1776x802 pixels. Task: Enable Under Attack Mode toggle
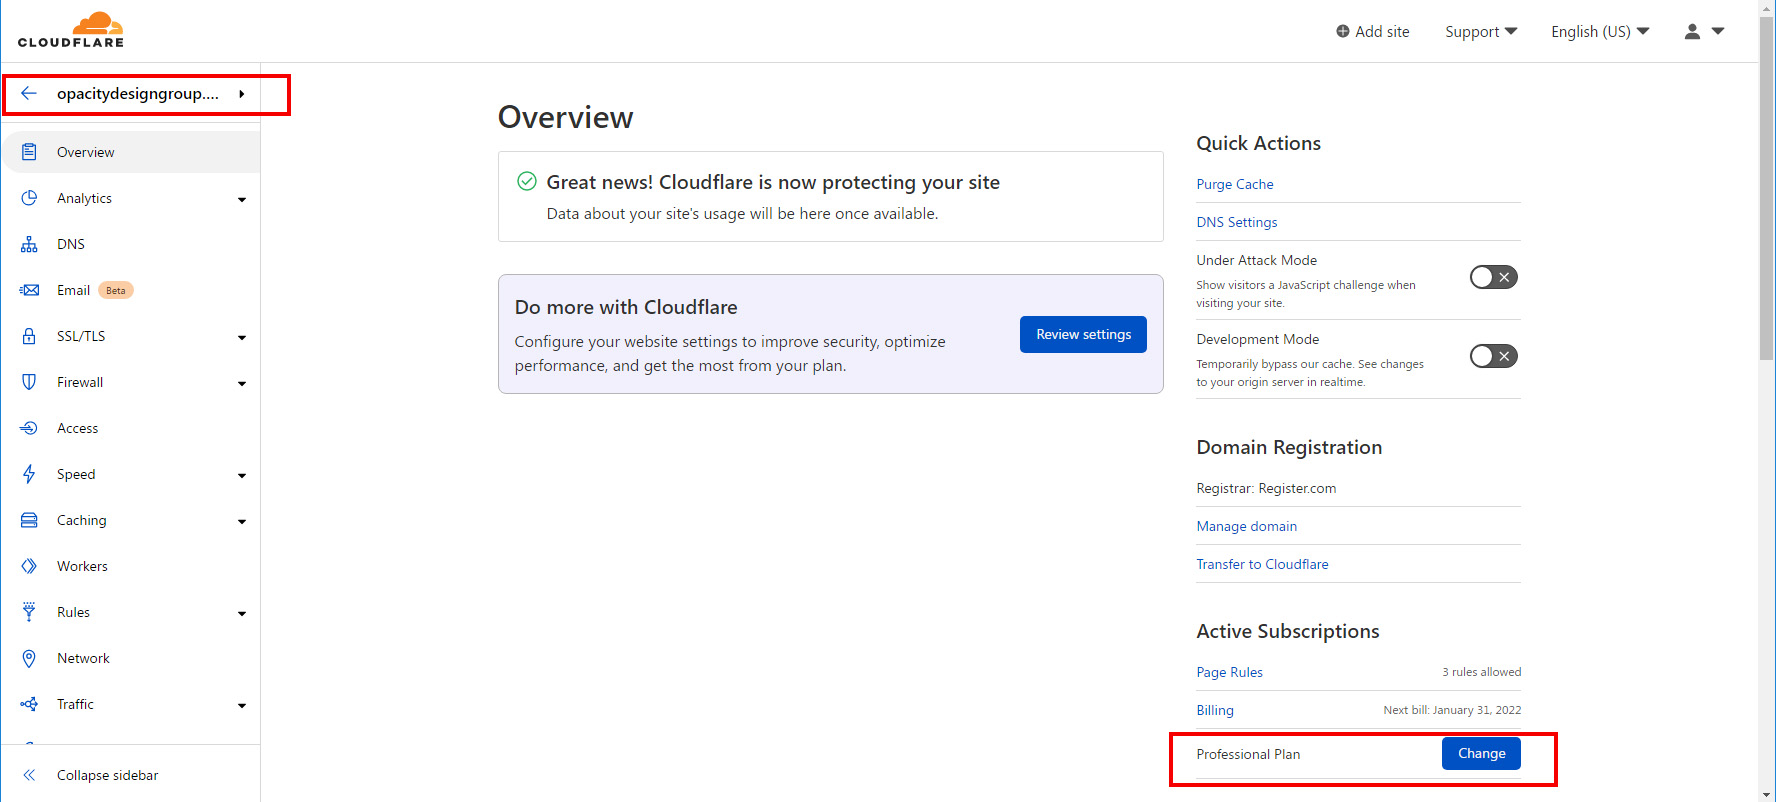tap(1493, 277)
